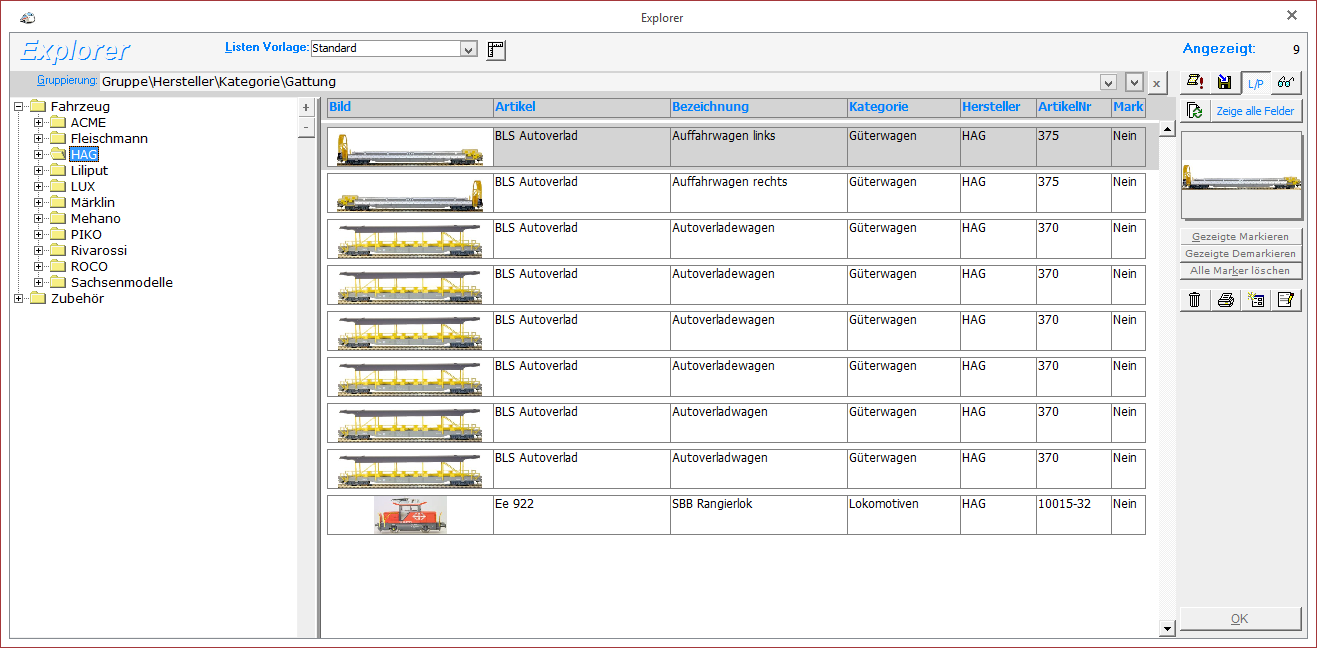Click the edit note pencil icon
Viewport: 1317px width, 648px height.
click(1288, 299)
